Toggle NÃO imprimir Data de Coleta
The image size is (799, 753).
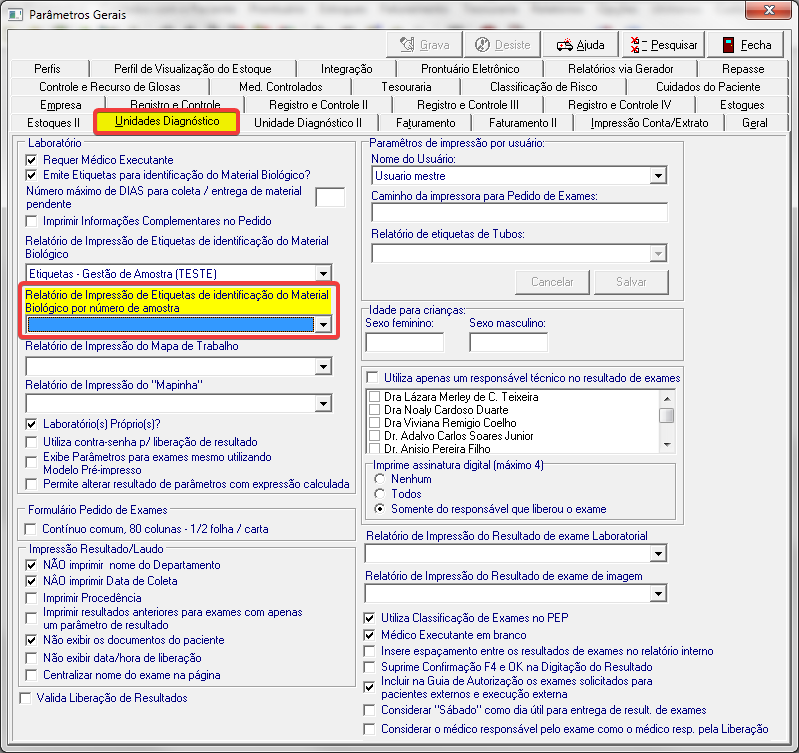click(32, 581)
